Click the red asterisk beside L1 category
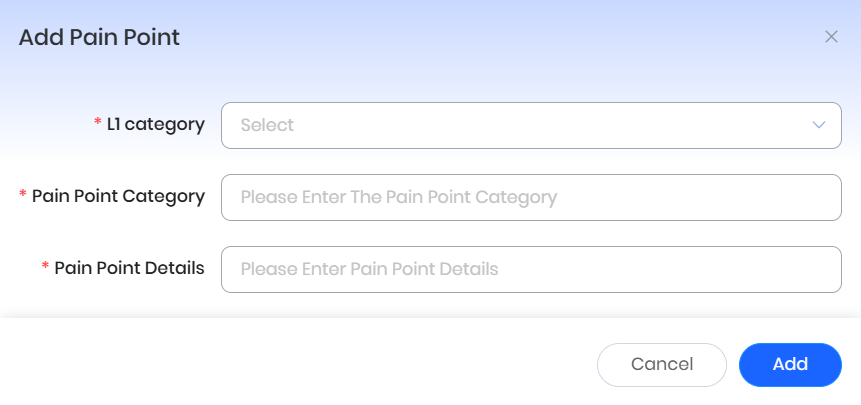 coord(98,123)
